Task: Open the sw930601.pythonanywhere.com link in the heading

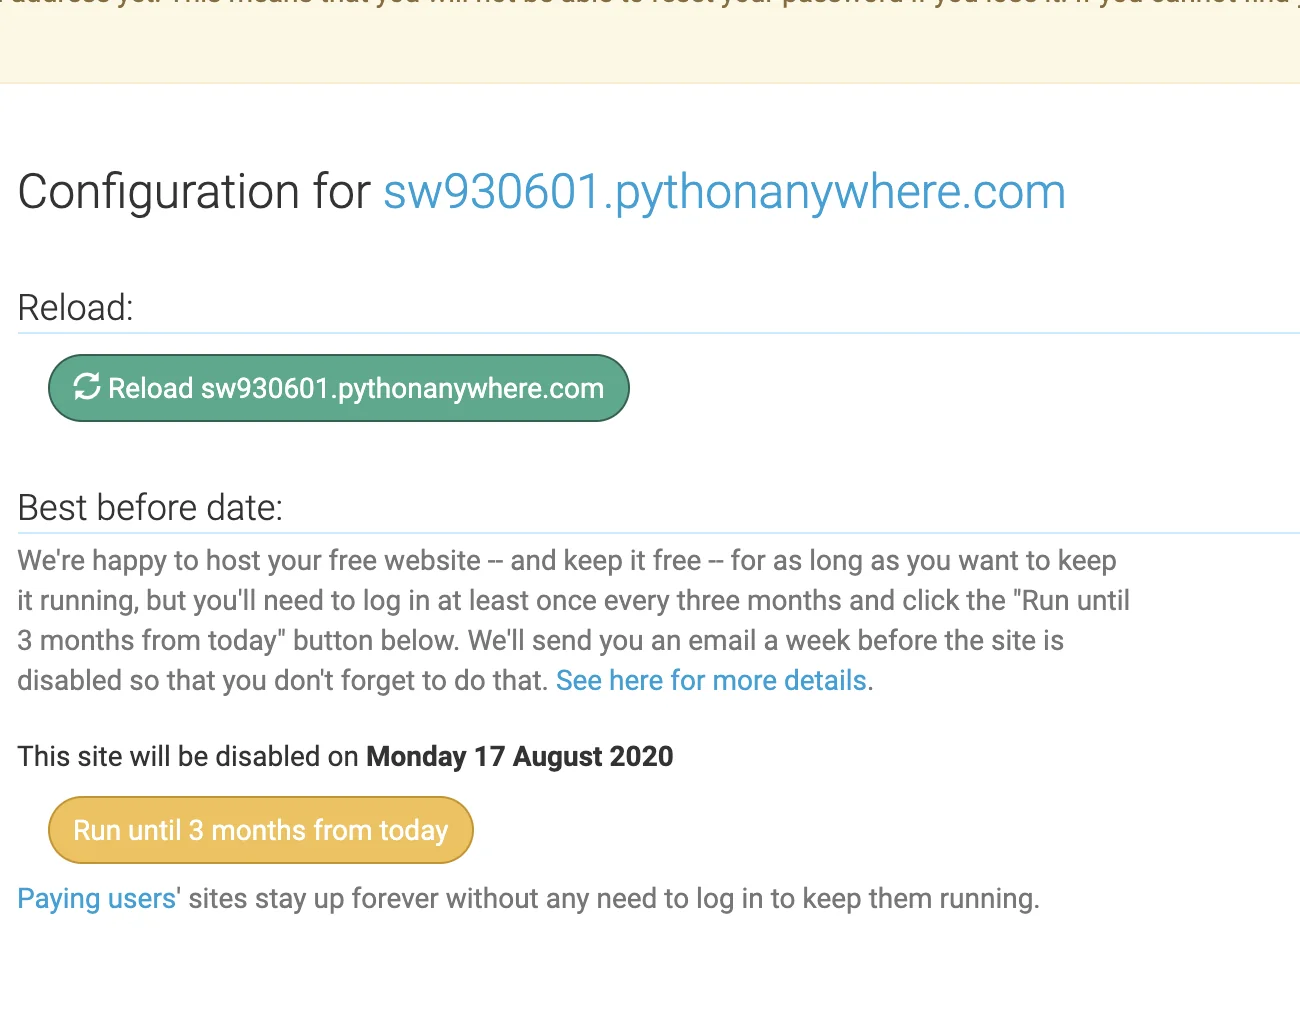Action: [724, 192]
